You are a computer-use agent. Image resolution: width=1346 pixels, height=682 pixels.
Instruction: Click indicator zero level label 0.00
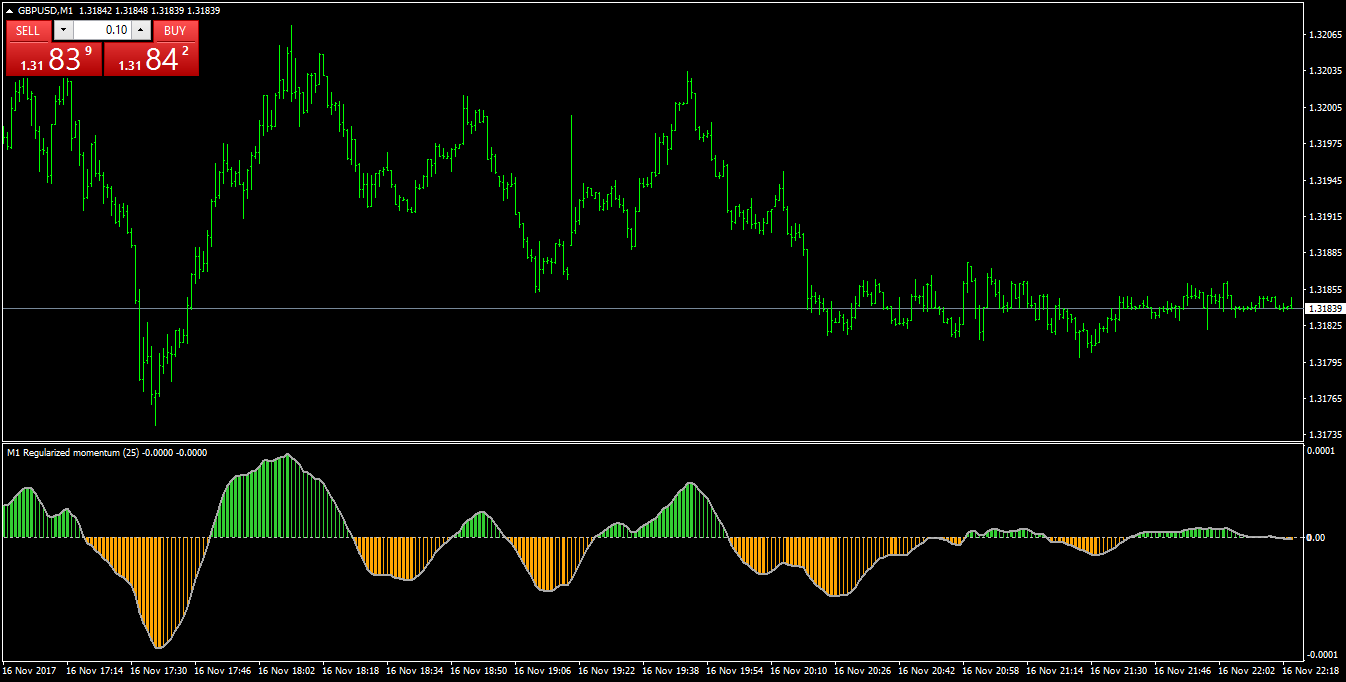click(1317, 538)
